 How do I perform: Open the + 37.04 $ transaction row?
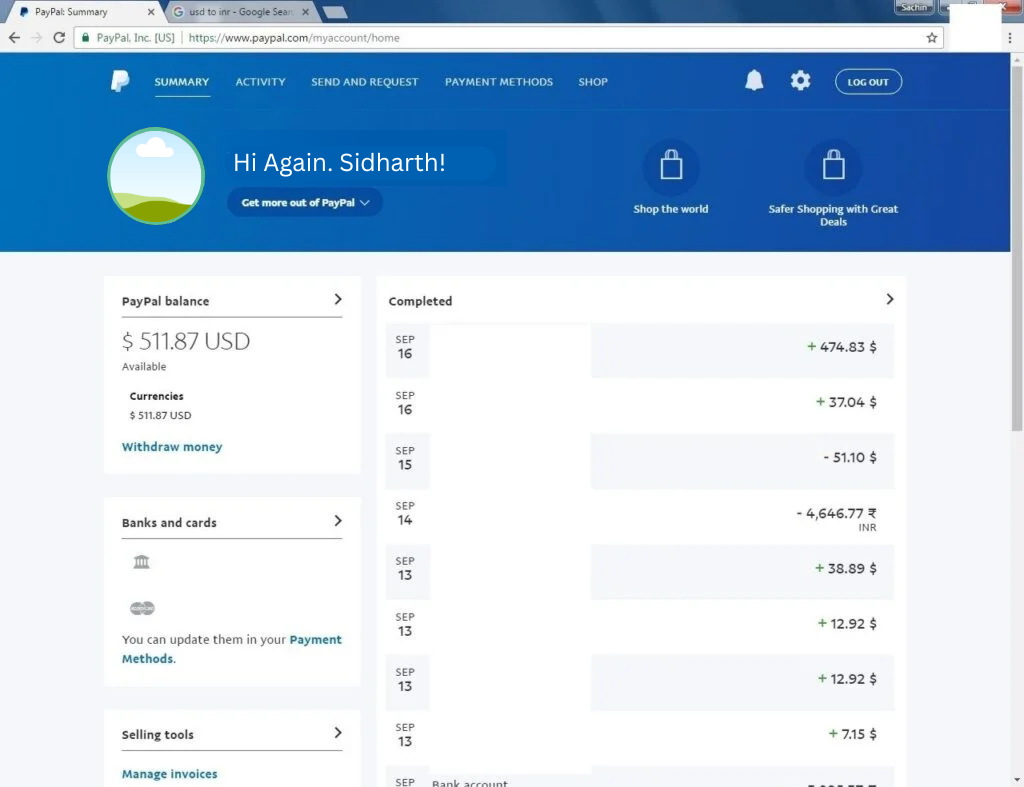pos(640,406)
